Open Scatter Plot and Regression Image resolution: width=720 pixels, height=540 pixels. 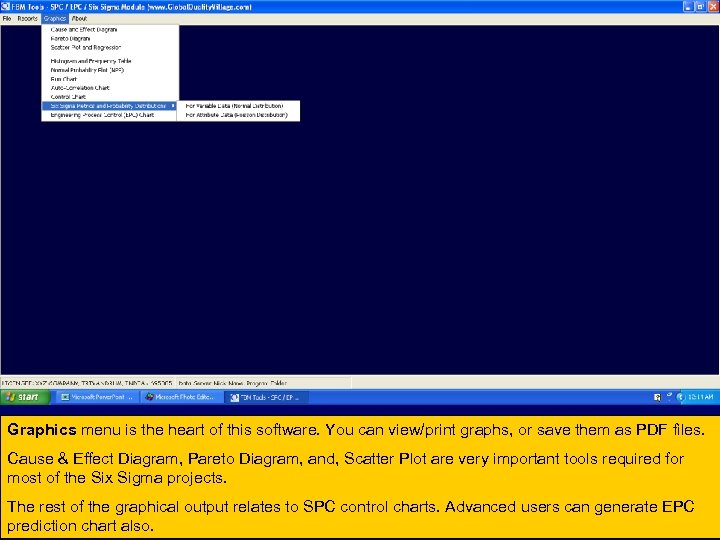(109, 47)
